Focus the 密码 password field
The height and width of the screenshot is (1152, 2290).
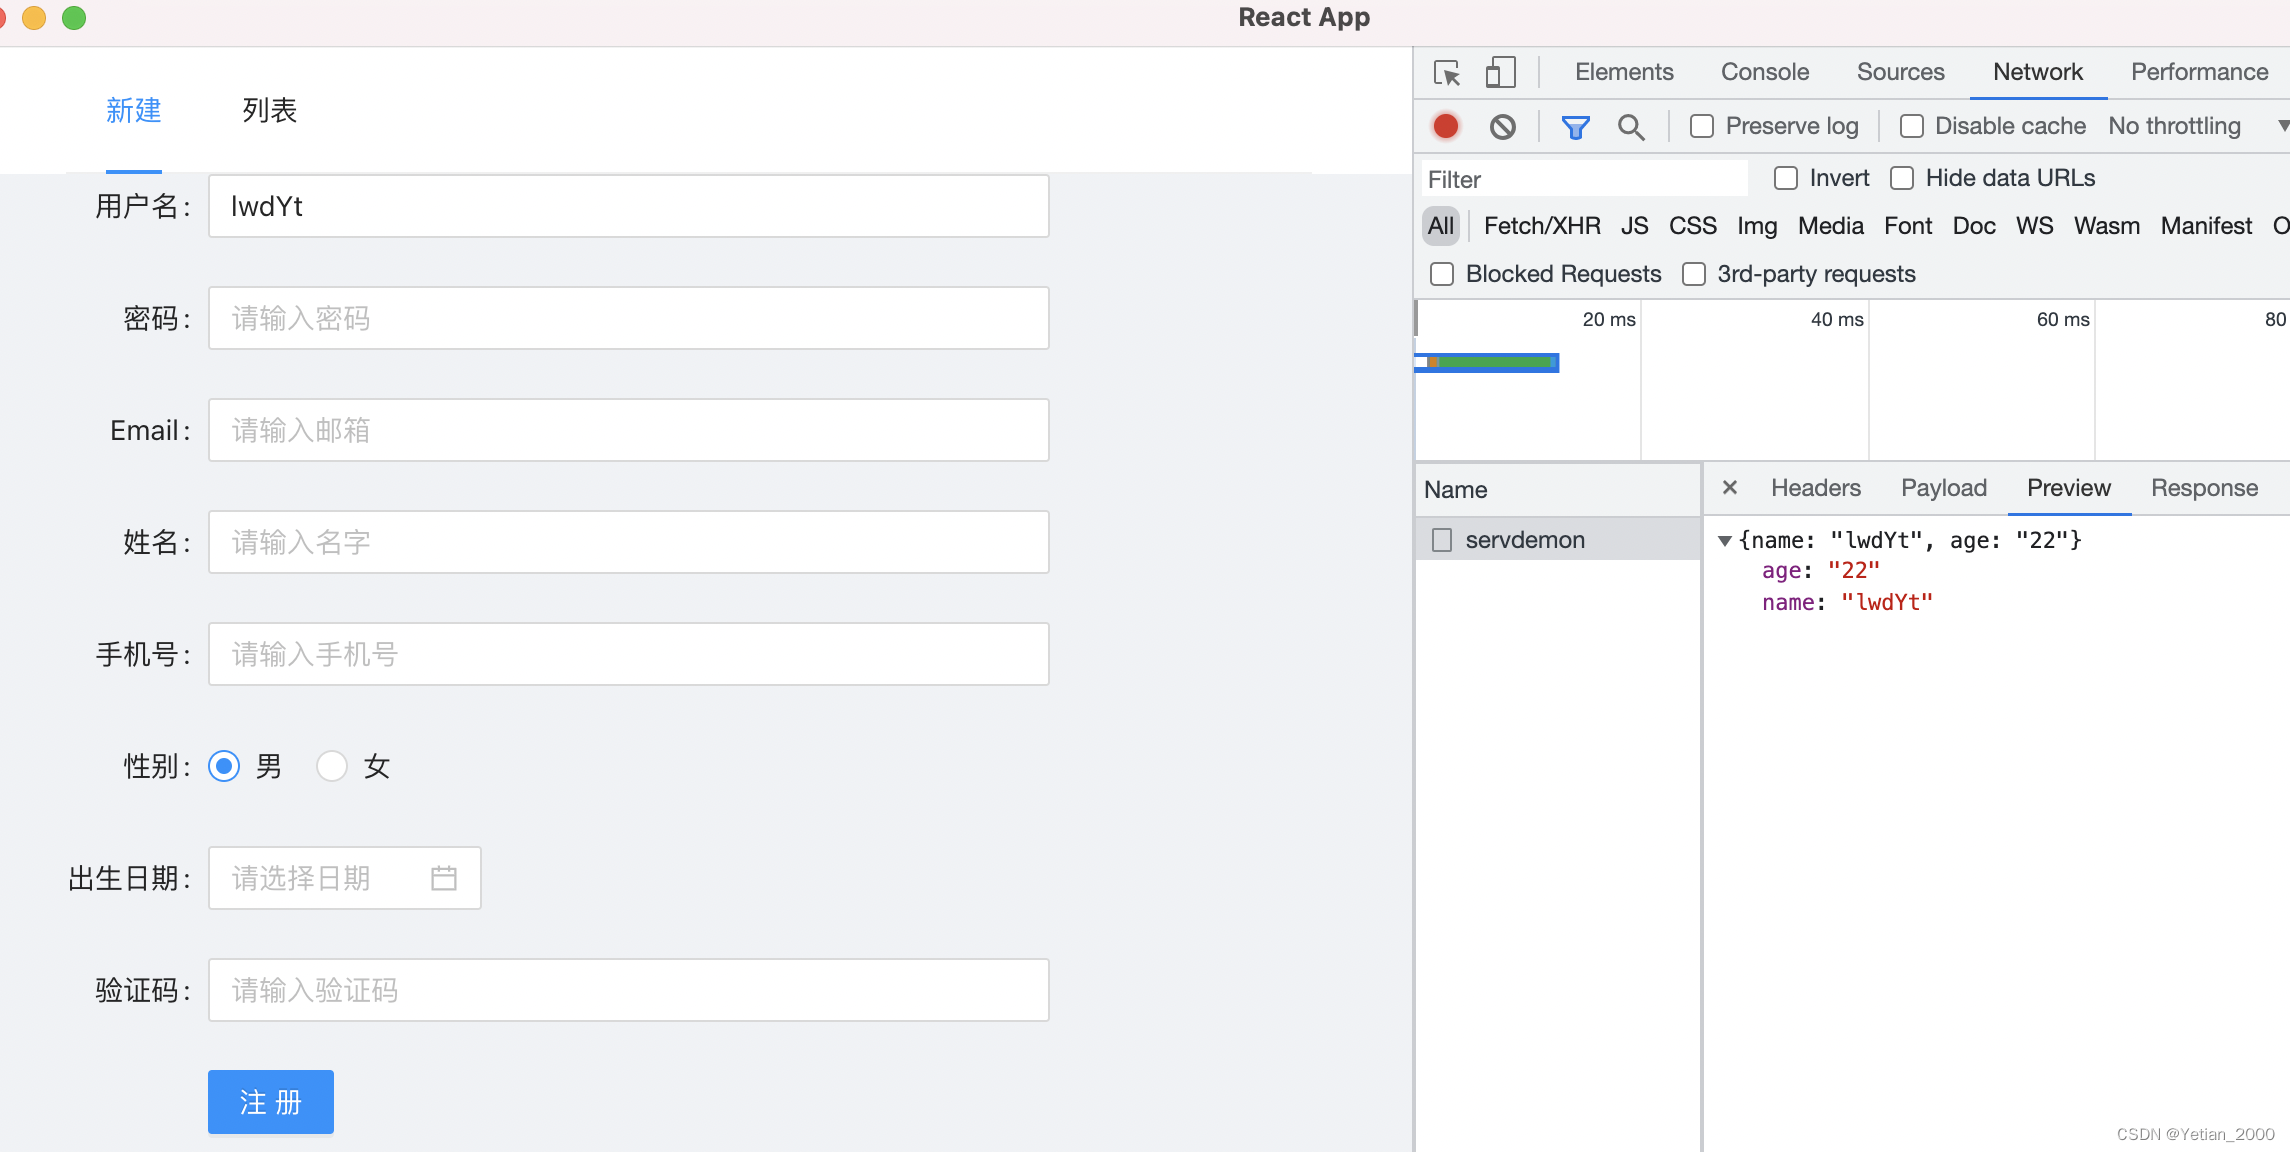(x=628, y=318)
